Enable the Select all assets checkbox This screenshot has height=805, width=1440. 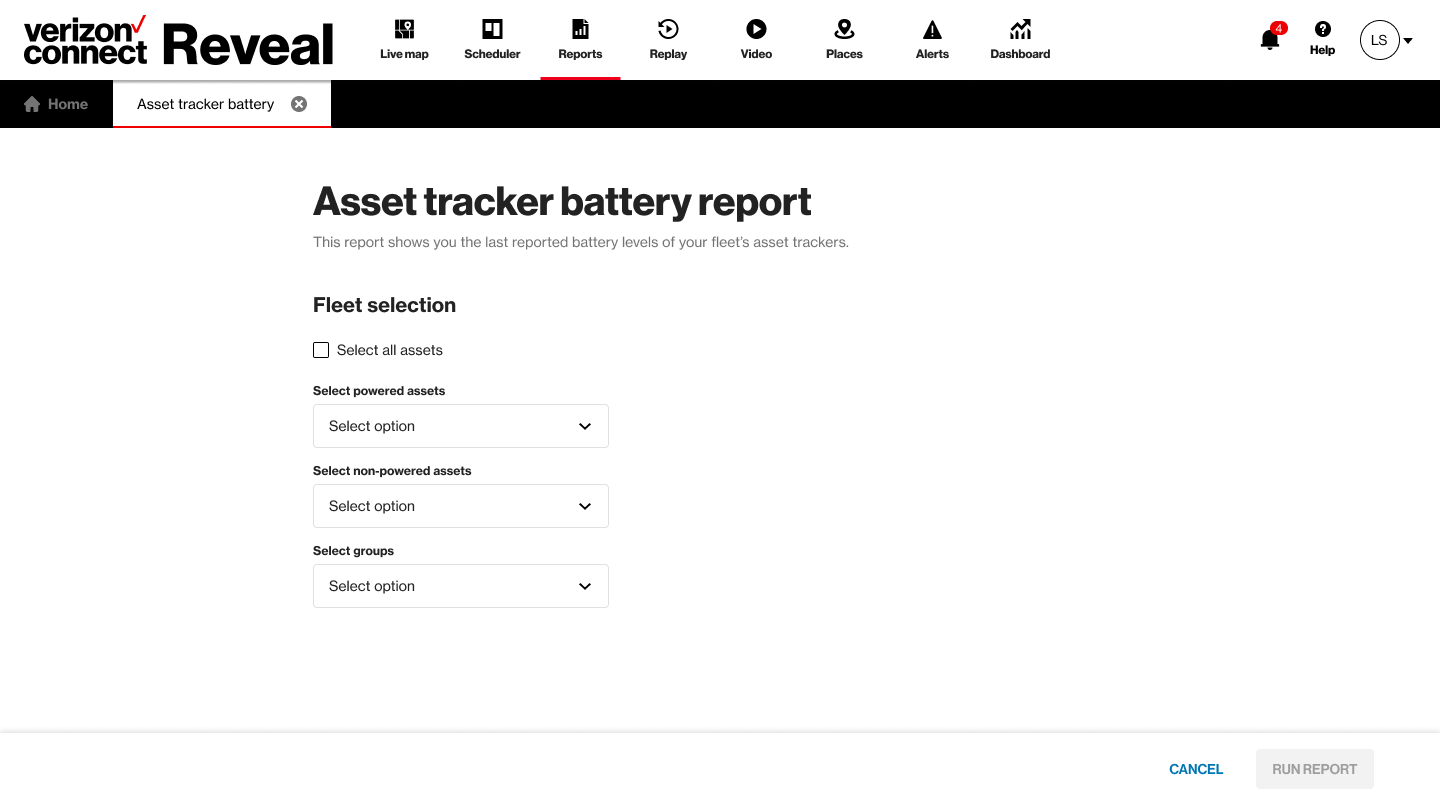321,350
